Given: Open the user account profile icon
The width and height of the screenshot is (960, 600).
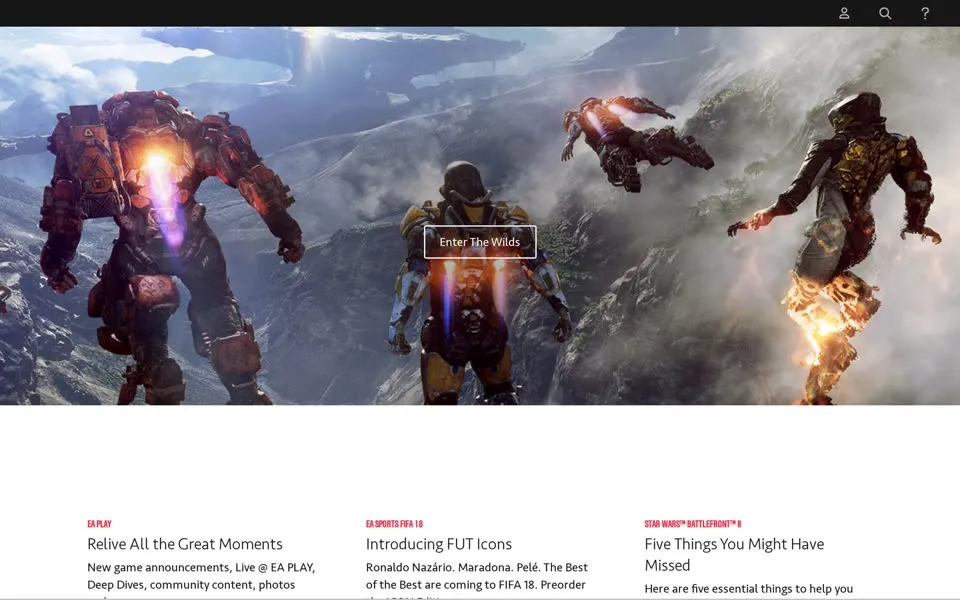Looking at the screenshot, I should 844,13.
